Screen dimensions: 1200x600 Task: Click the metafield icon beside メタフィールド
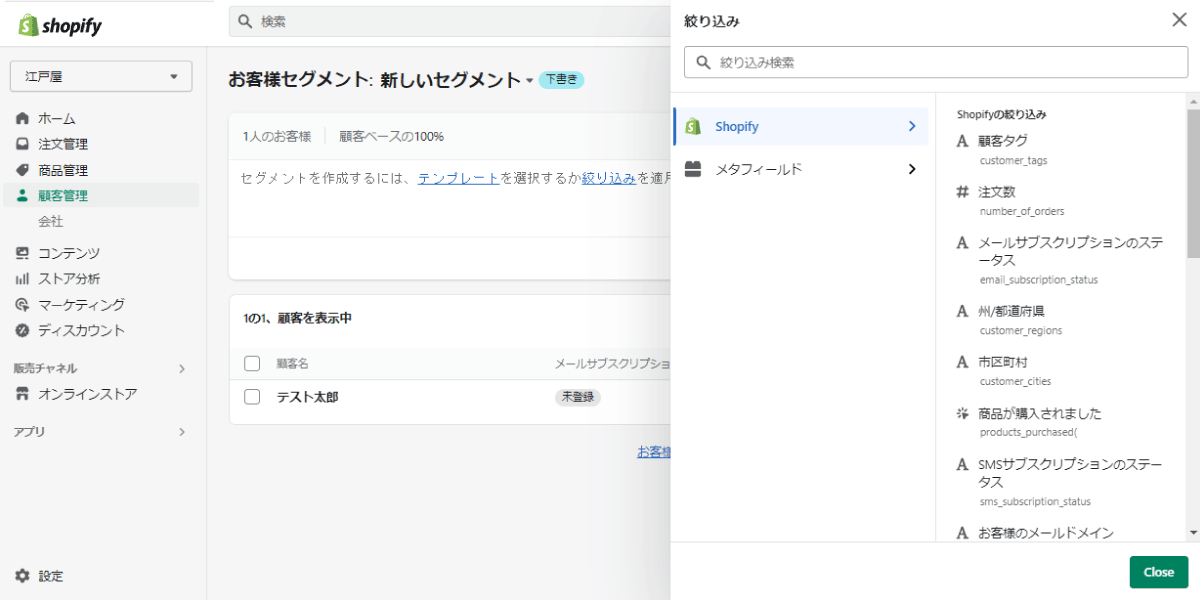click(x=693, y=169)
